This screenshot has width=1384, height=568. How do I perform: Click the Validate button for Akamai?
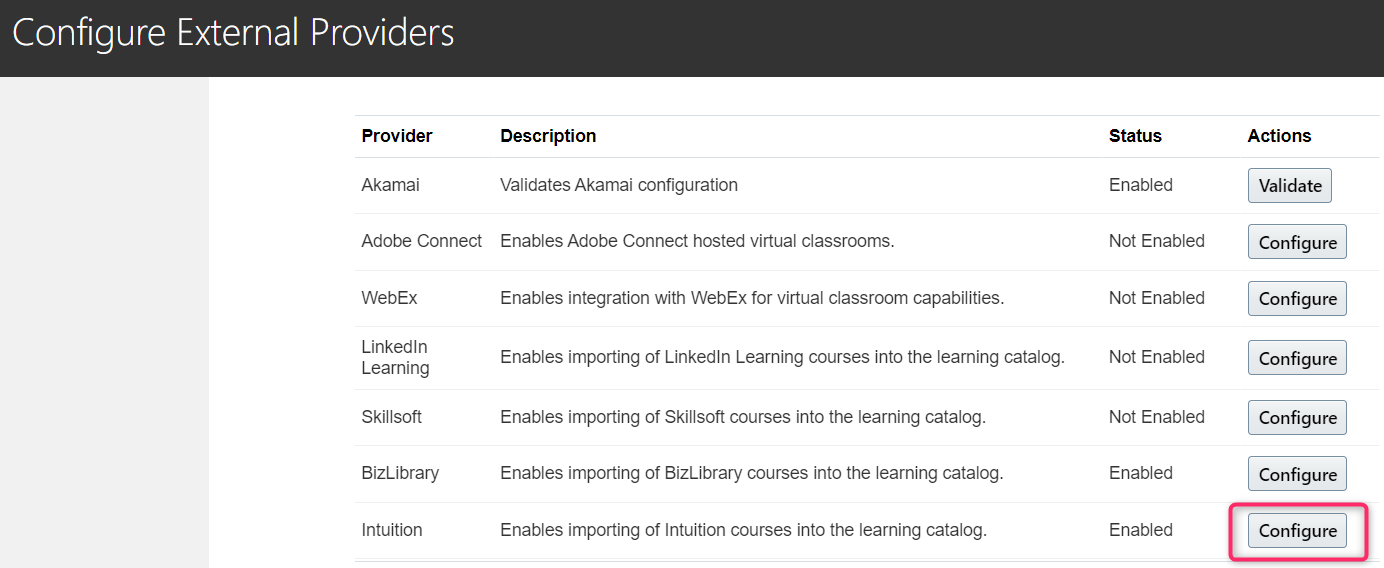click(x=1289, y=186)
